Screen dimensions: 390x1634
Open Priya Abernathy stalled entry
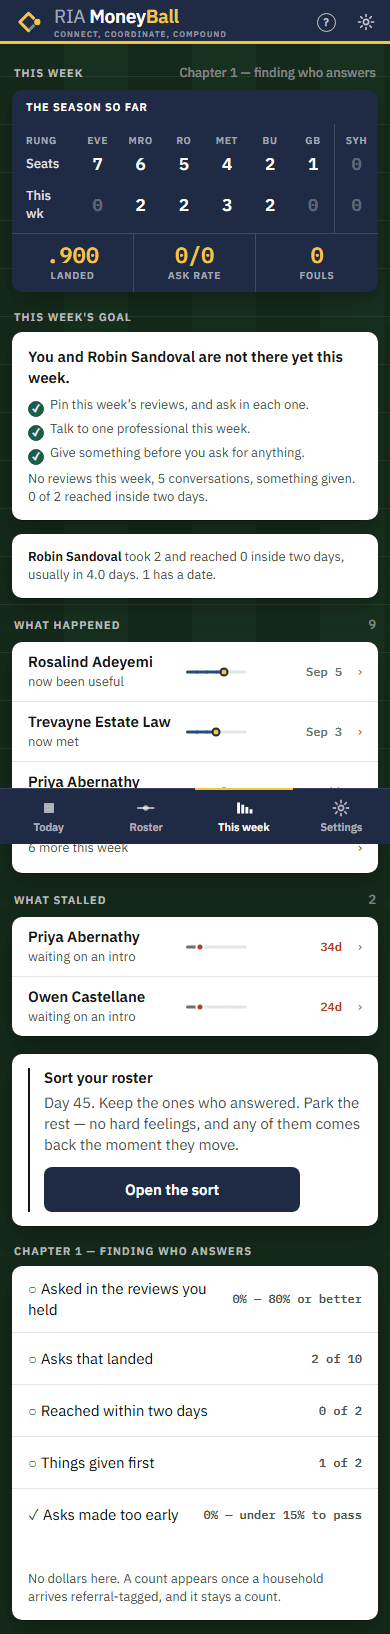tap(195, 946)
